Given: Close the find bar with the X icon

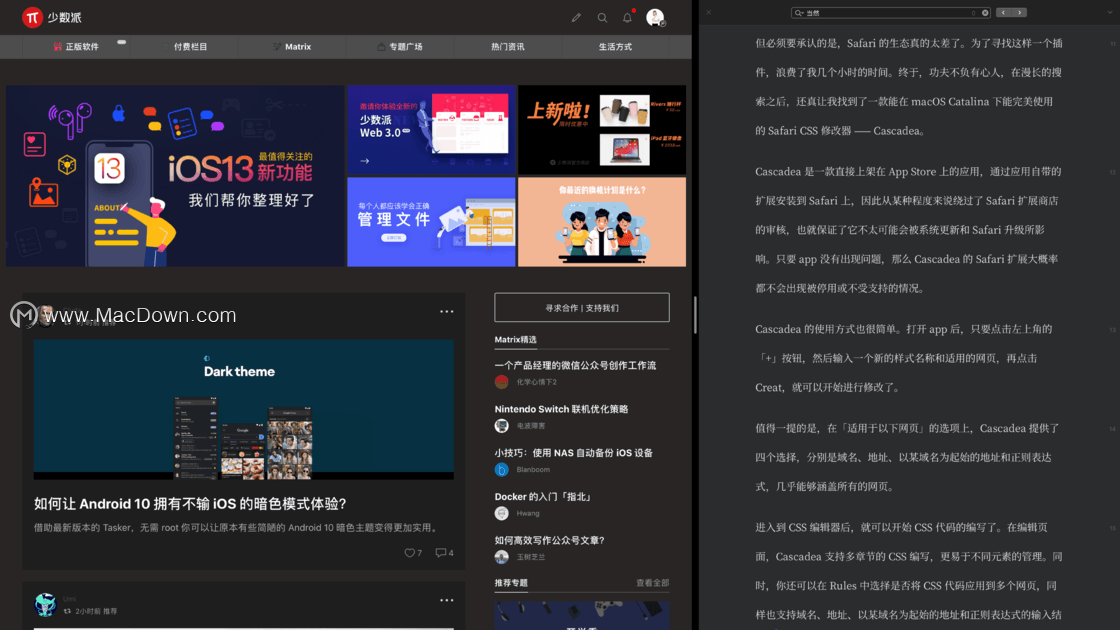Looking at the screenshot, I should pos(709,12).
